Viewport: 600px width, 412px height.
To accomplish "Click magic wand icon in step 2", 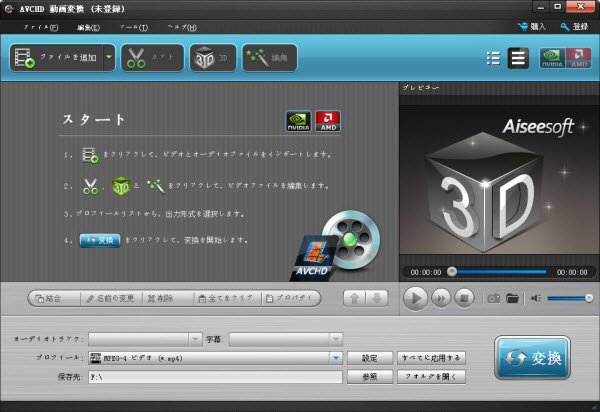I will (156, 186).
